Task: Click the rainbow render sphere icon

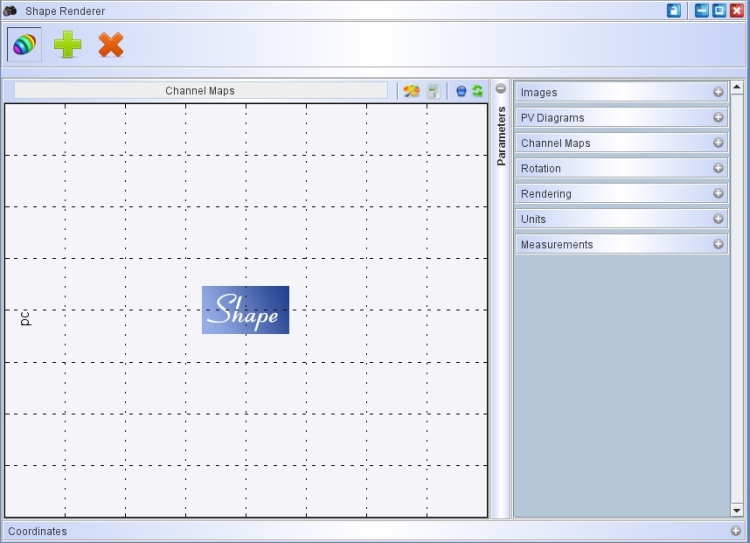Action: point(24,44)
